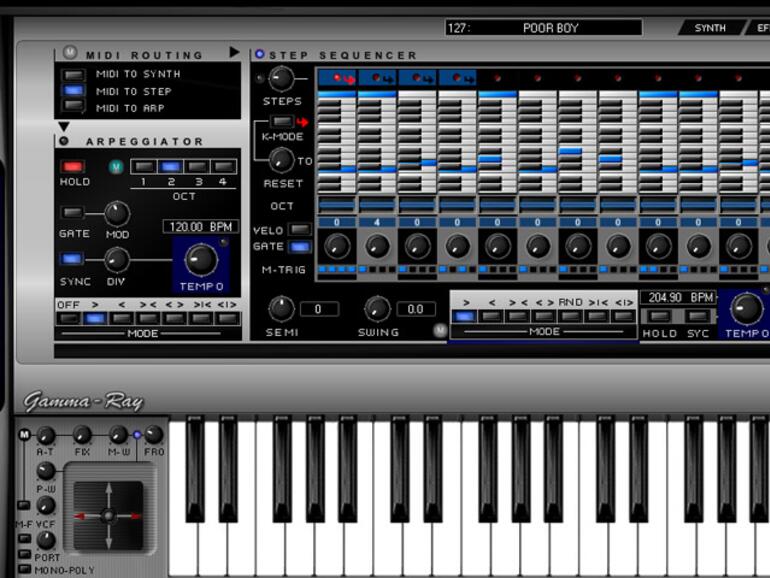
Task: Click the RESET knob in step sequencer
Action: pyautogui.click(x=282, y=160)
